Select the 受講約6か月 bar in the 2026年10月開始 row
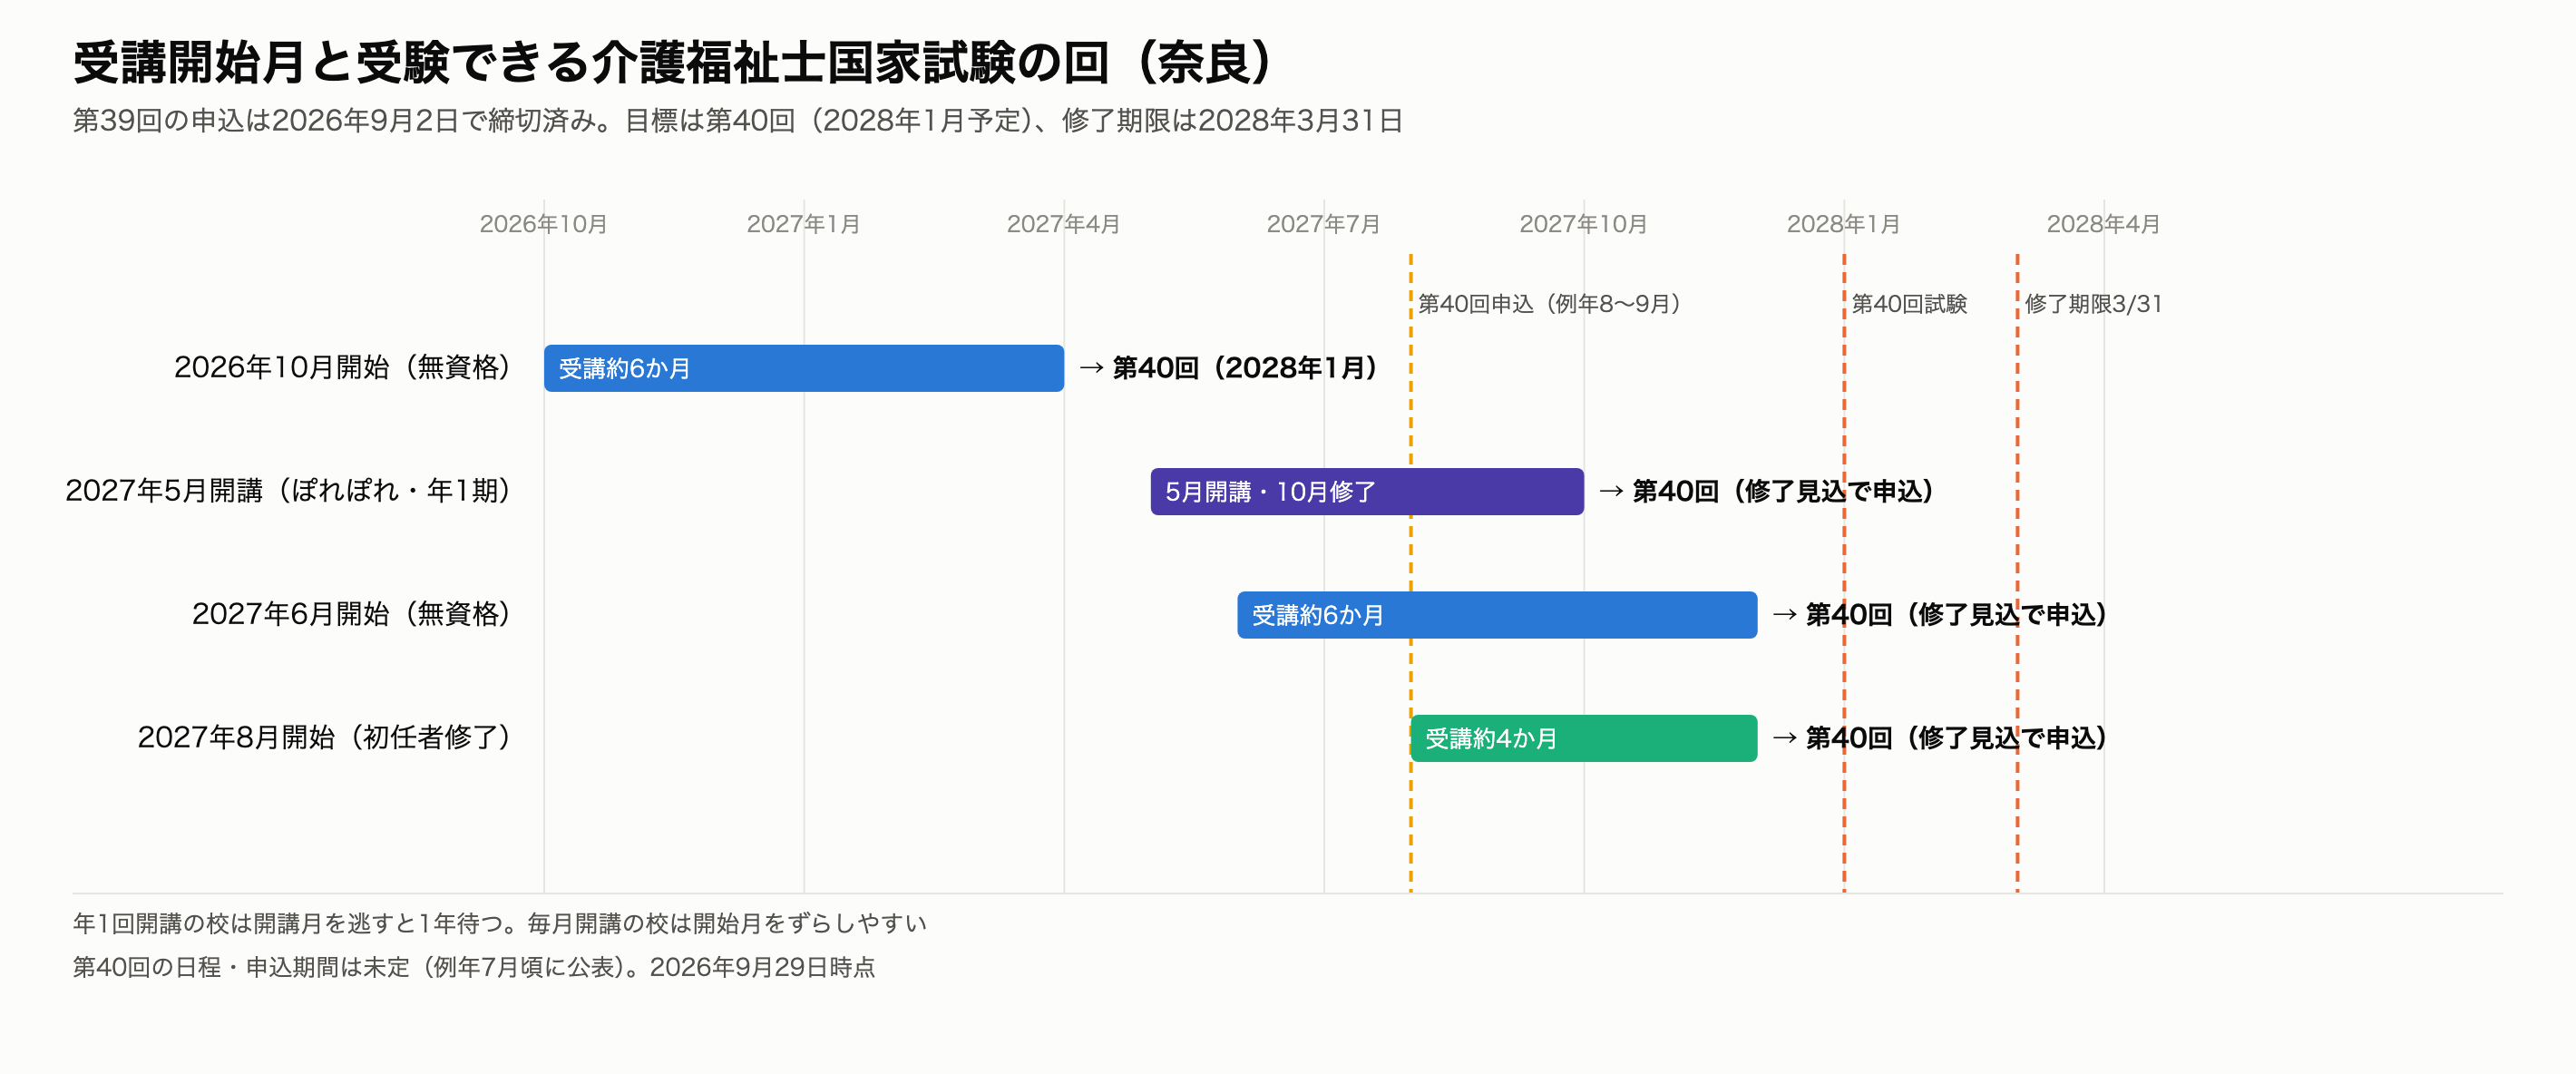This screenshot has height=1074, width=2576. coord(803,368)
